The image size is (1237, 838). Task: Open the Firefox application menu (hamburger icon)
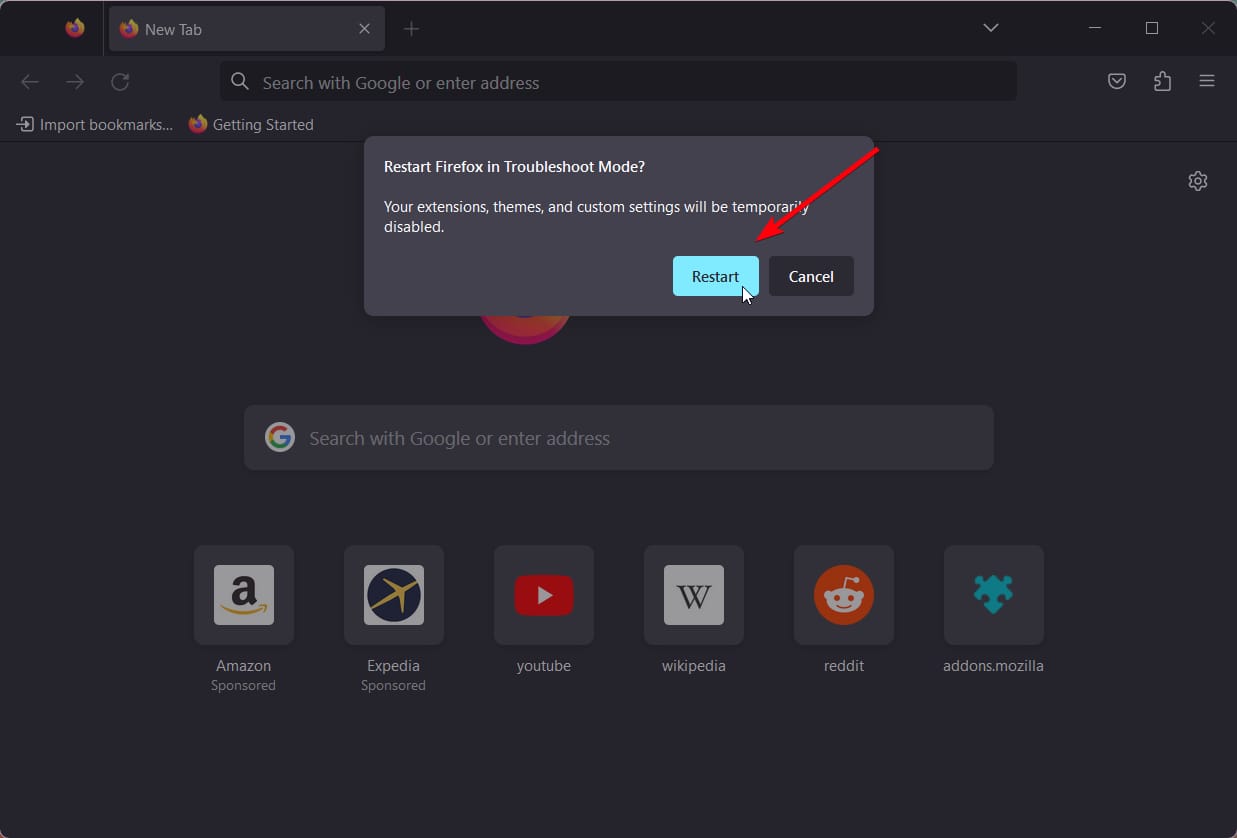(1207, 81)
